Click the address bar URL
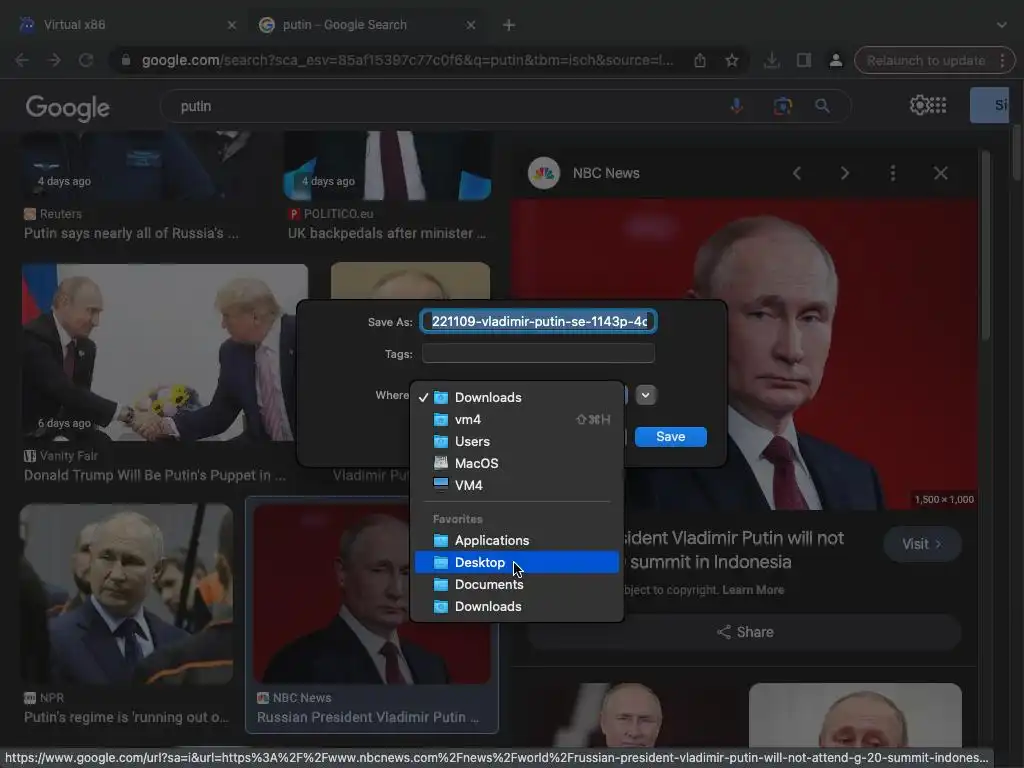Viewport: 1024px width, 768px height. click(x=407, y=60)
